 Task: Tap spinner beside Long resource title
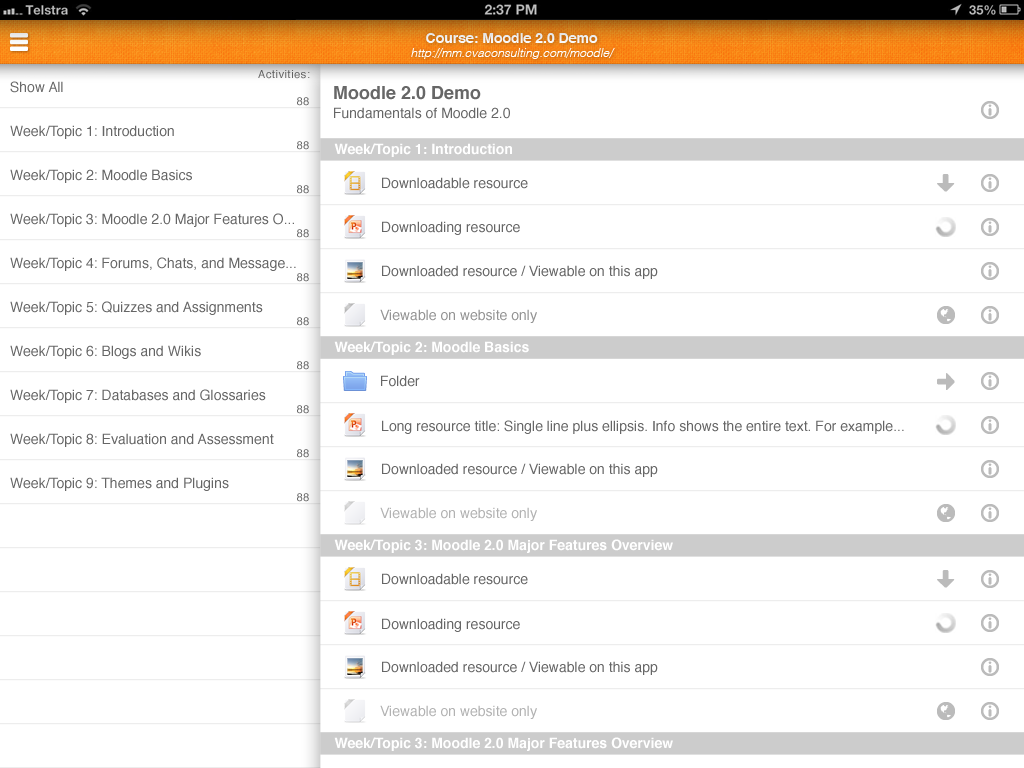[945, 425]
